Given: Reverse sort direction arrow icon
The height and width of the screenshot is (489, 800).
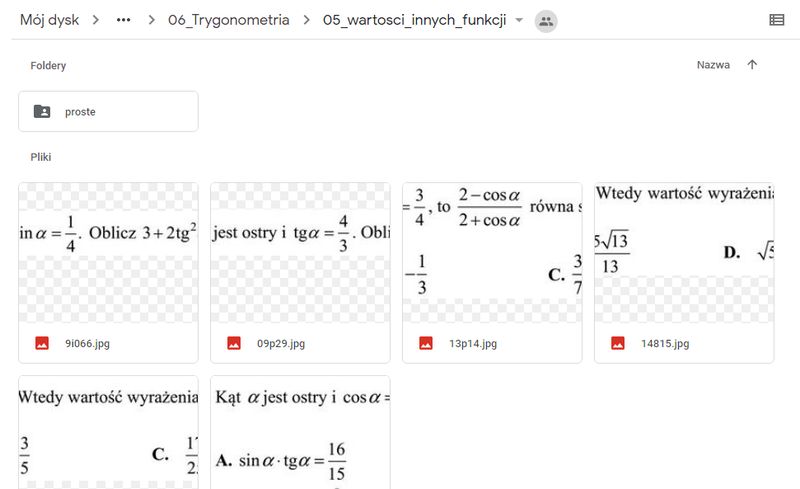Looking at the screenshot, I should click(x=752, y=65).
